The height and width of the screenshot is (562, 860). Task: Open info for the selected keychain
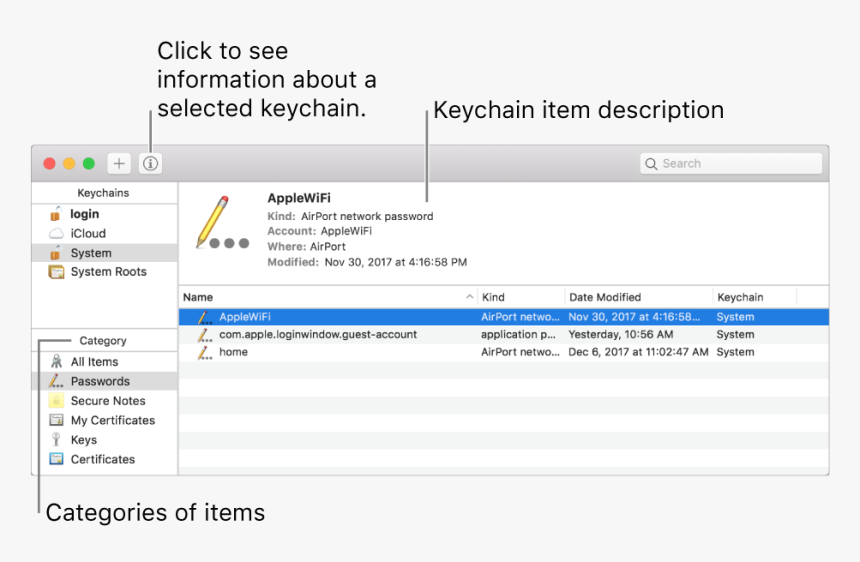pyautogui.click(x=150, y=163)
